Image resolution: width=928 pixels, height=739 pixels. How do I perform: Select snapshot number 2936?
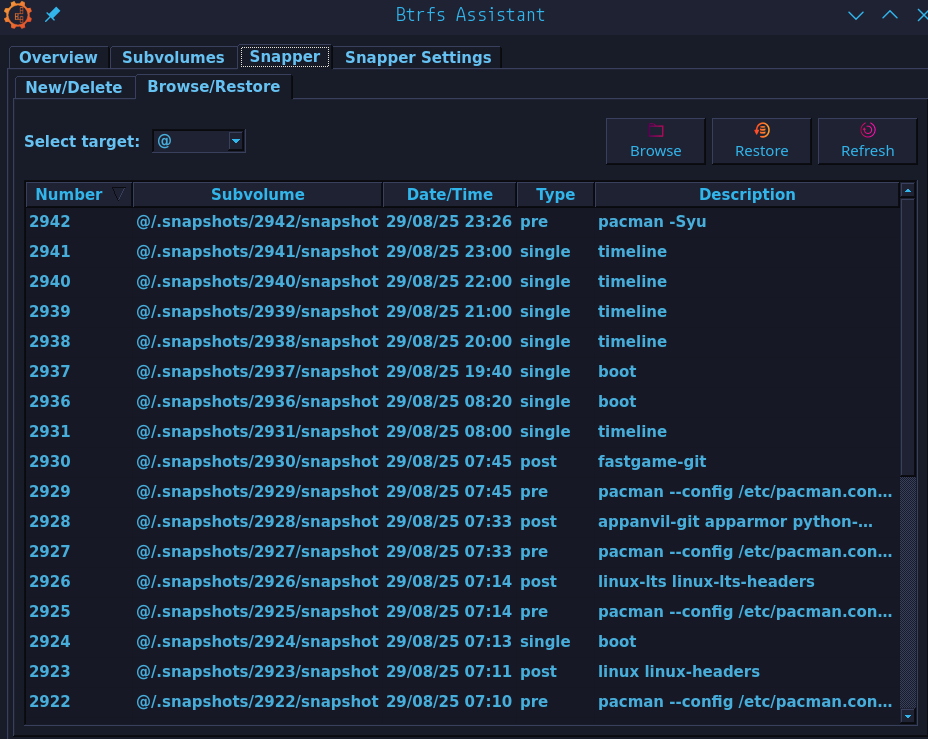tap(50, 402)
